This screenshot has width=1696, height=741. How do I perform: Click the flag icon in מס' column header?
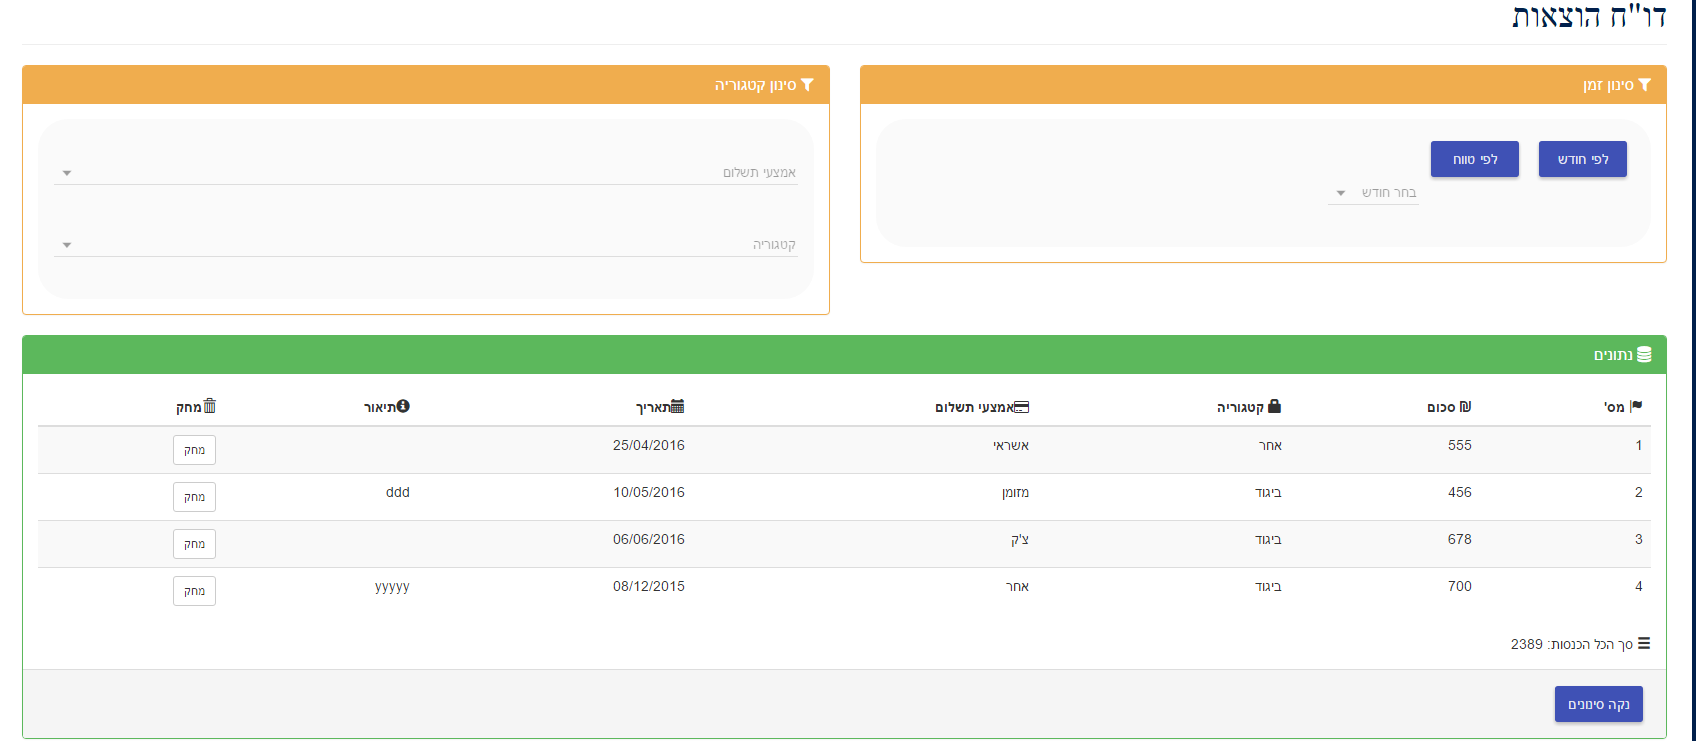[1636, 406]
